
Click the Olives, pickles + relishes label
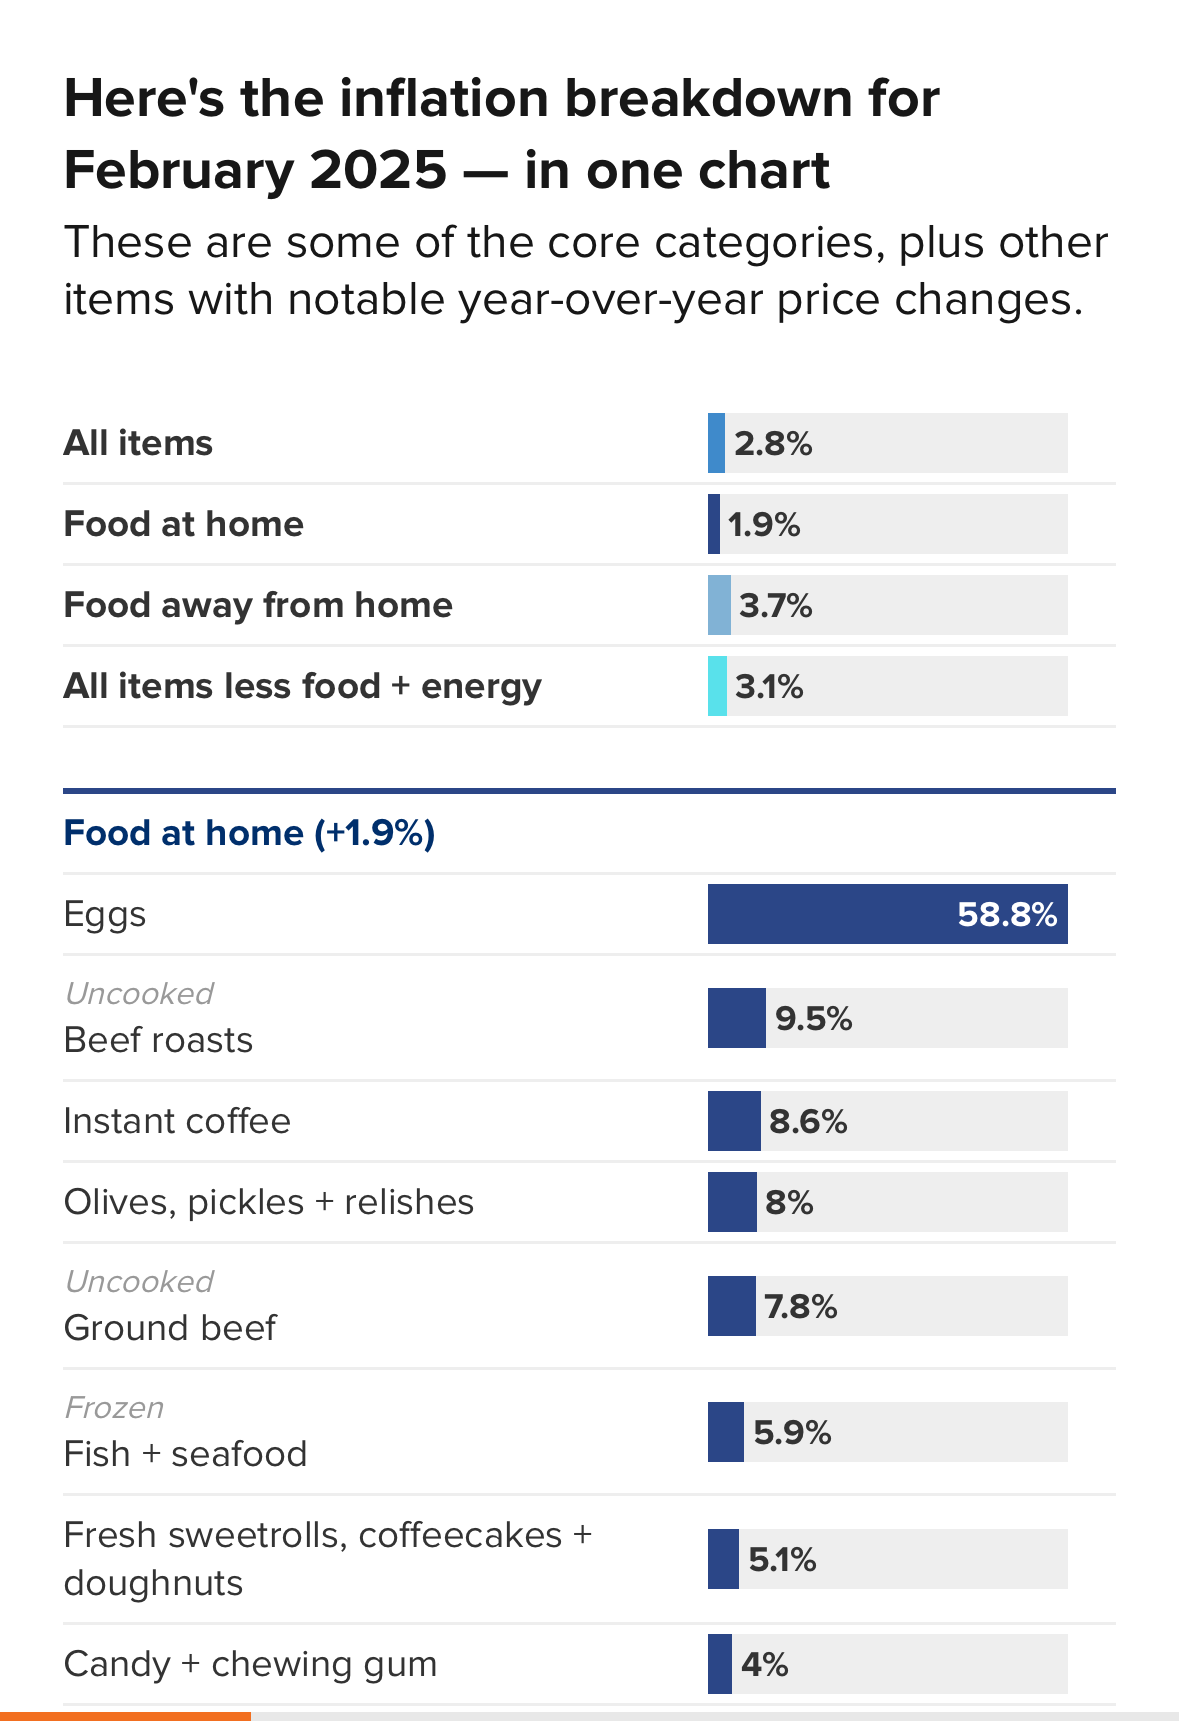269,1202
